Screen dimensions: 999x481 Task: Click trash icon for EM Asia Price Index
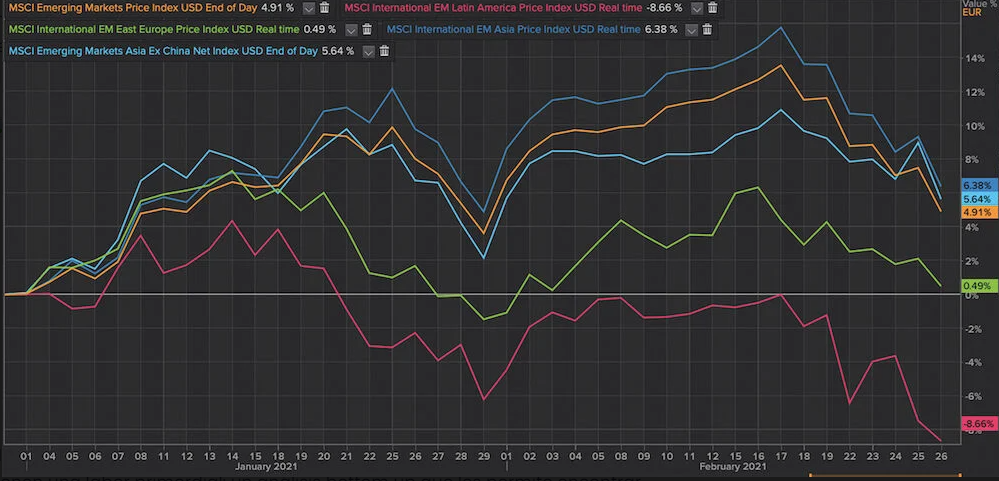(x=707, y=29)
